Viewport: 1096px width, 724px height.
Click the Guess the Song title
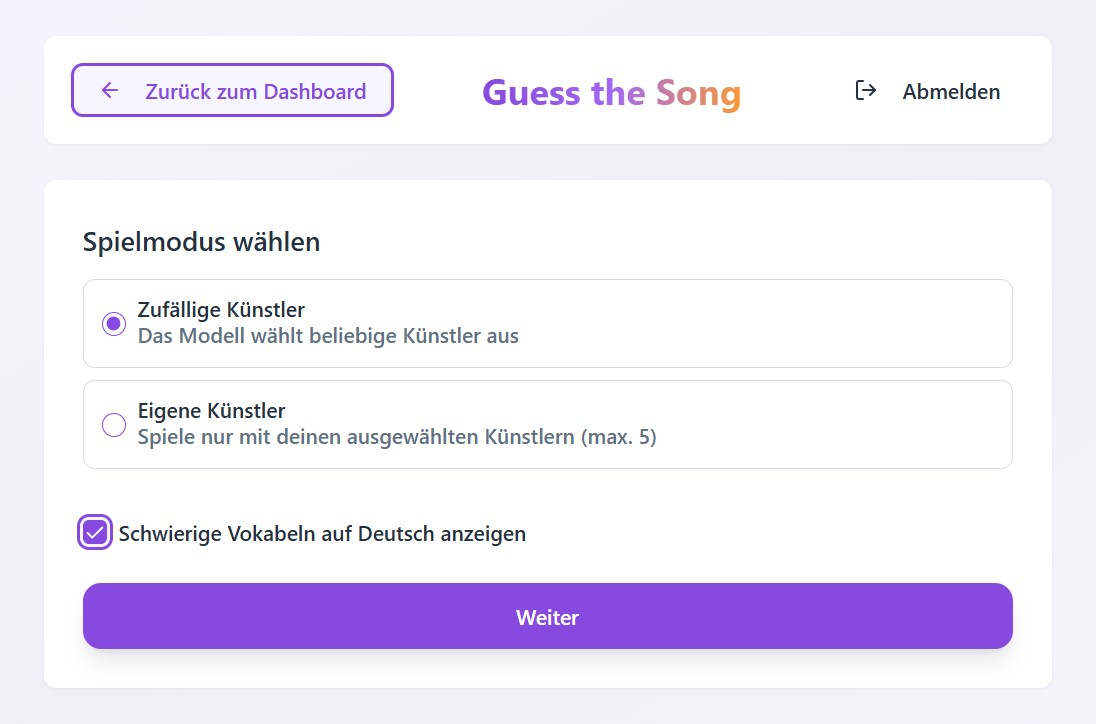pyautogui.click(x=611, y=91)
